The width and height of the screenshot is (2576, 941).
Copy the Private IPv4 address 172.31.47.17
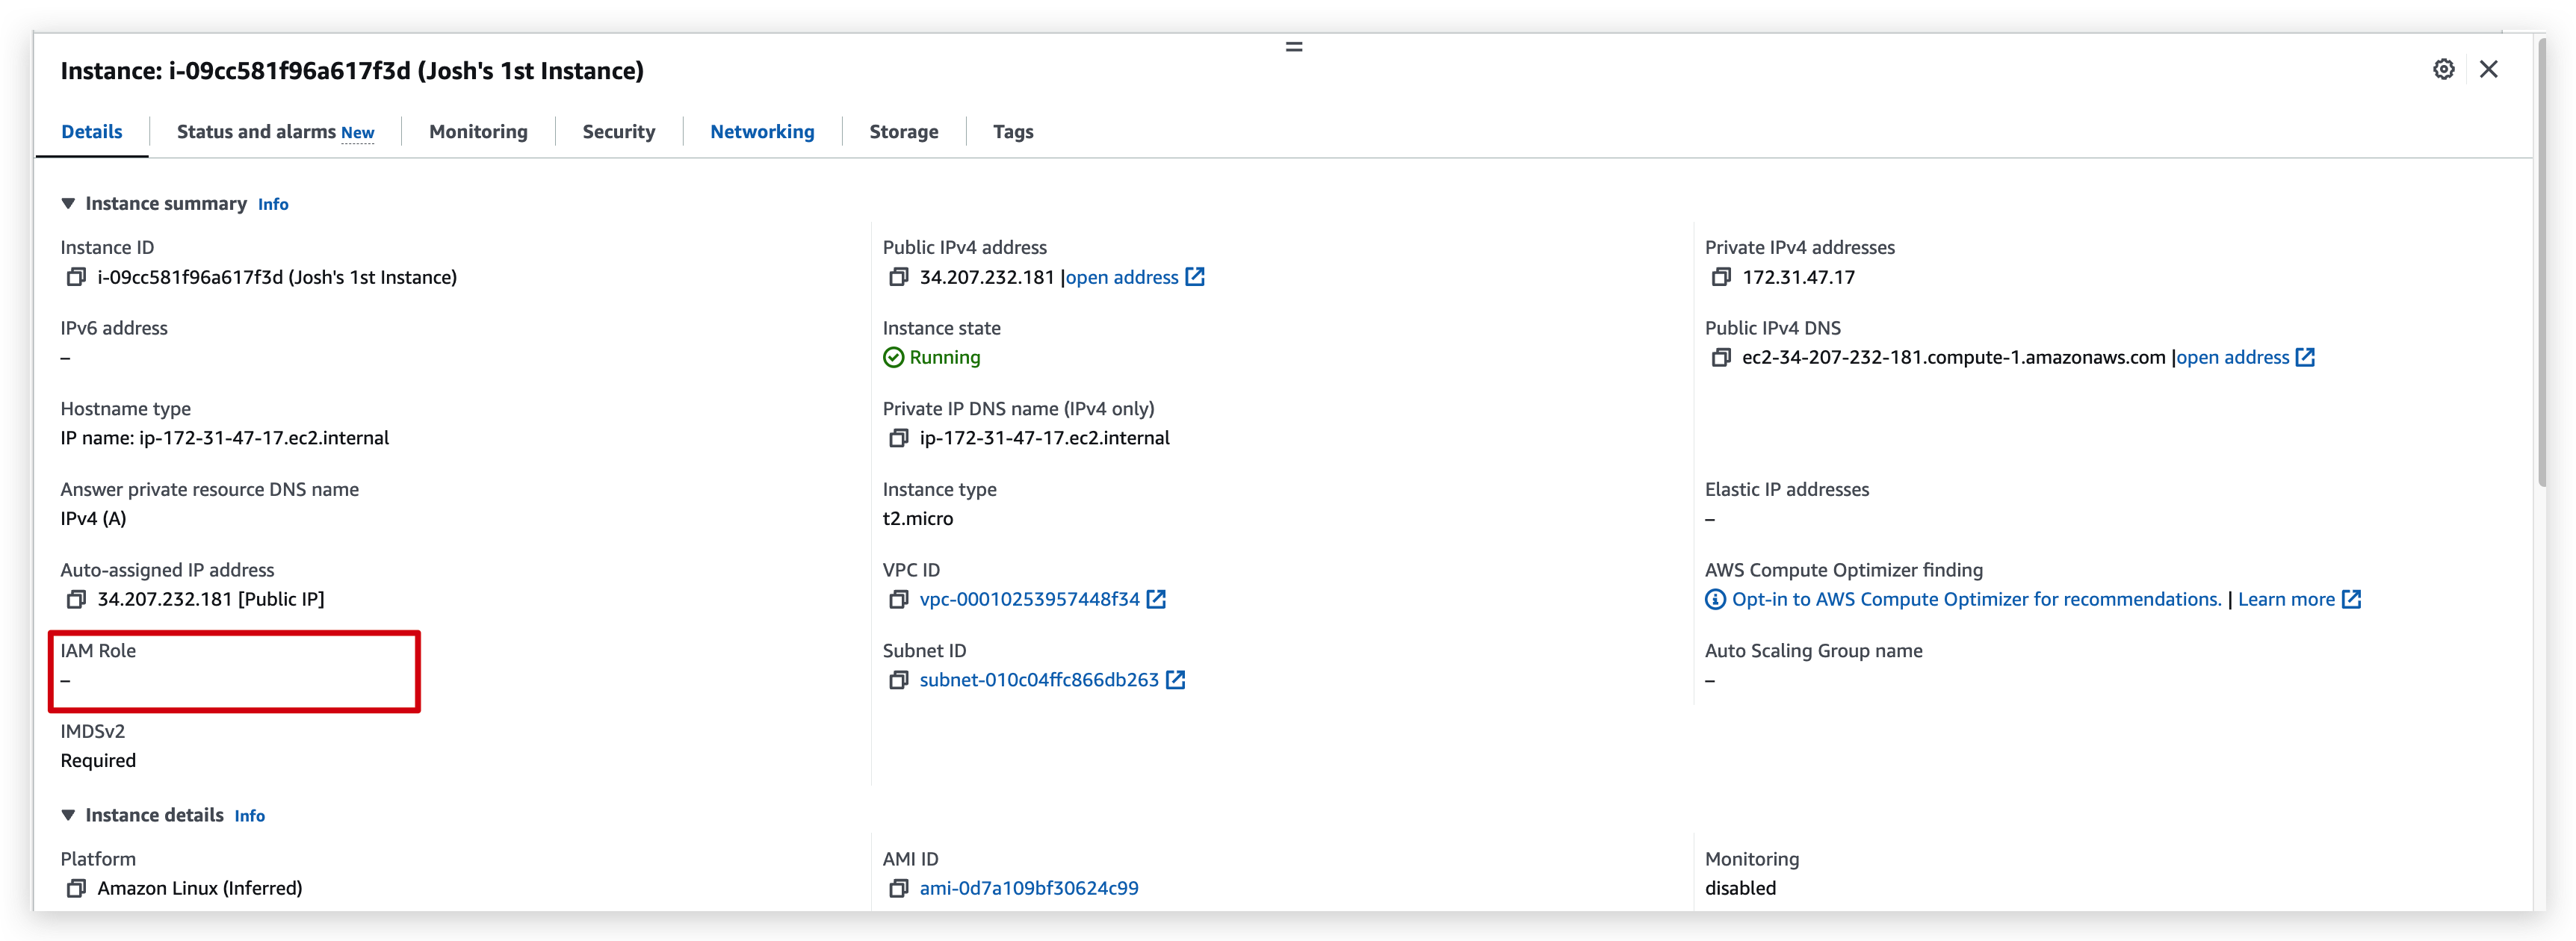tap(1722, 277)
